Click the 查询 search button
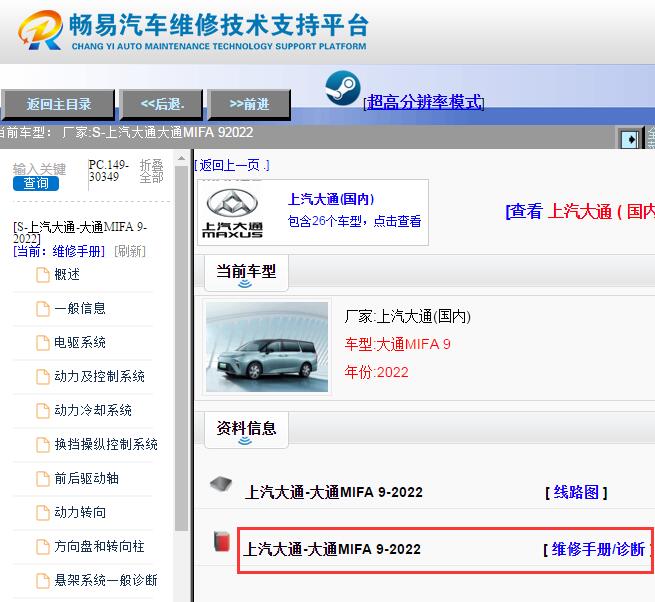Image resolution: width=655 pixels, height=602 pixels. click(x=36, y=183)
